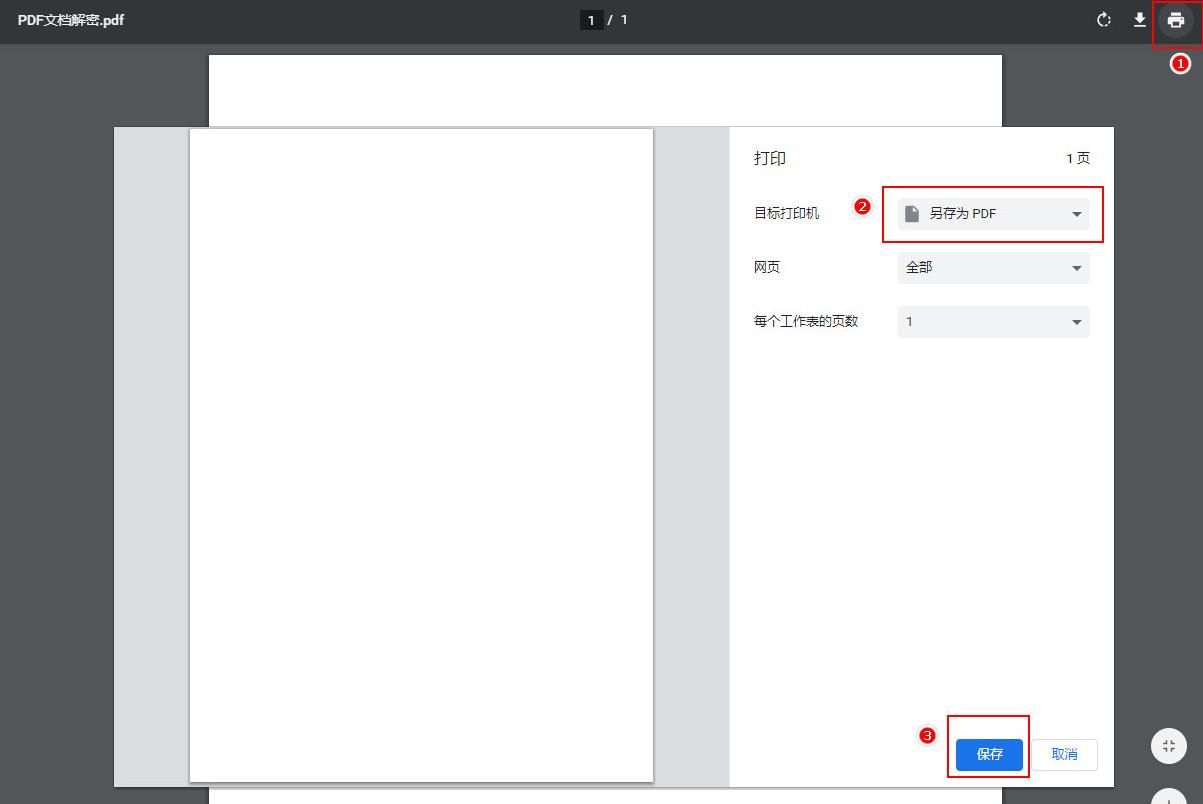This screenshot has height=804, width=1203.
Task: Cancel printing with the 取消 button
Action: coord(1064,754)
